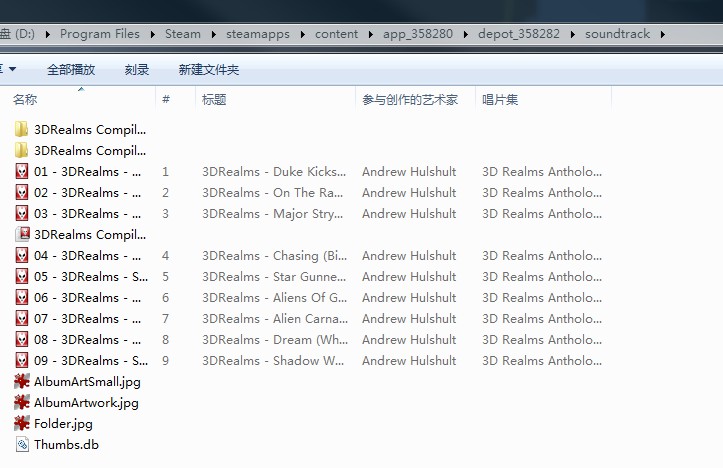Select file name AlbumArtwork.jpg
Viewport: 723px width, 468px height.
(86, 403)
